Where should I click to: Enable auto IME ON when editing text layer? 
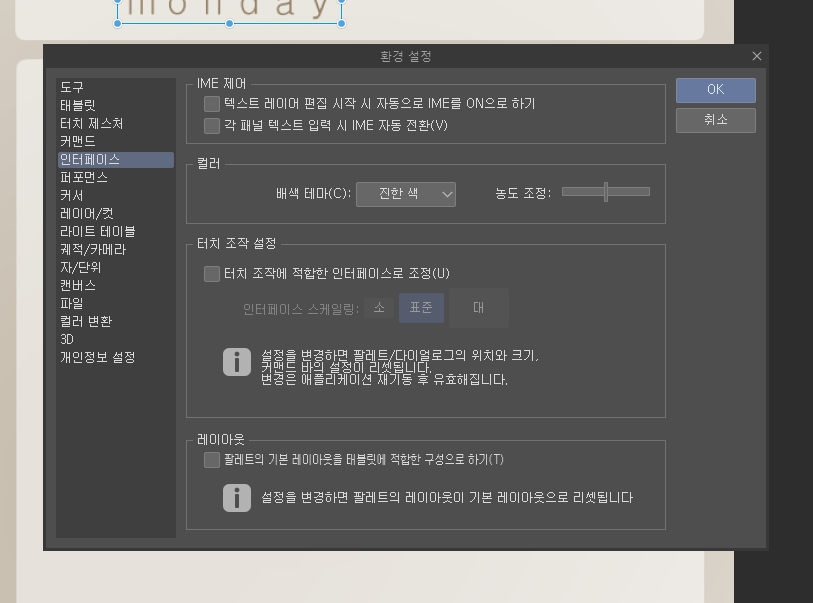point(212,104)
